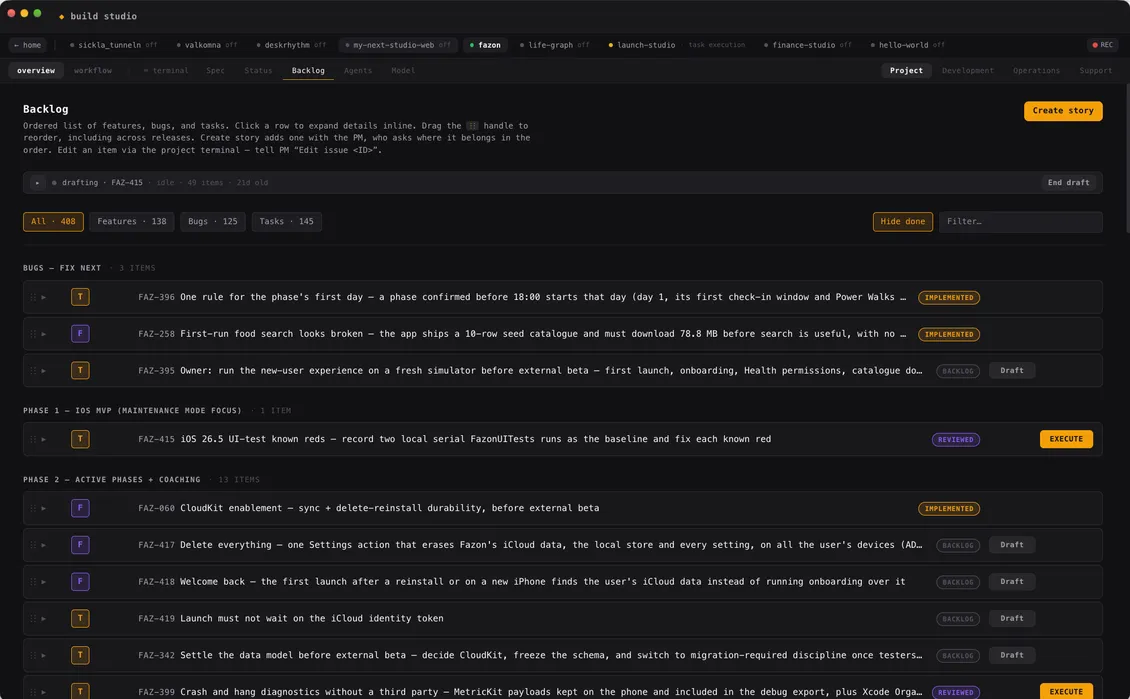1130x699 pixels.
Task: Select the Bugs 125 filter chip
Action: tap(213, 221)
